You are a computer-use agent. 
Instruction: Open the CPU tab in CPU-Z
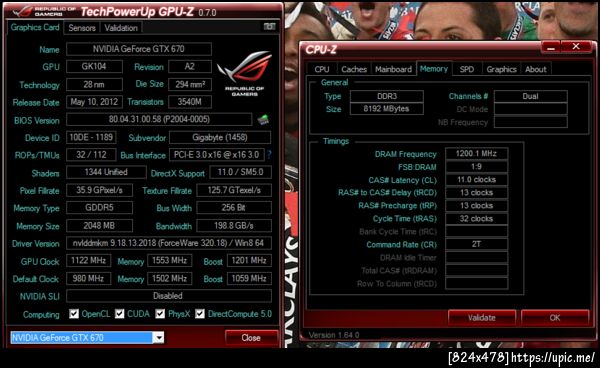[x=322, y=69]
